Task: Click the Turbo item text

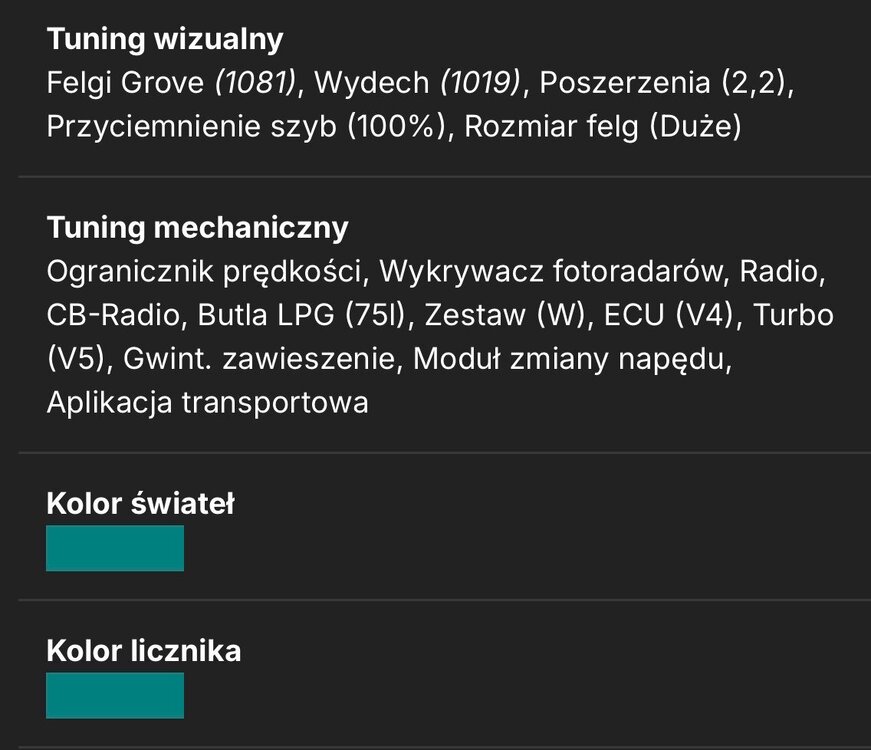Action: pos(793,315)
